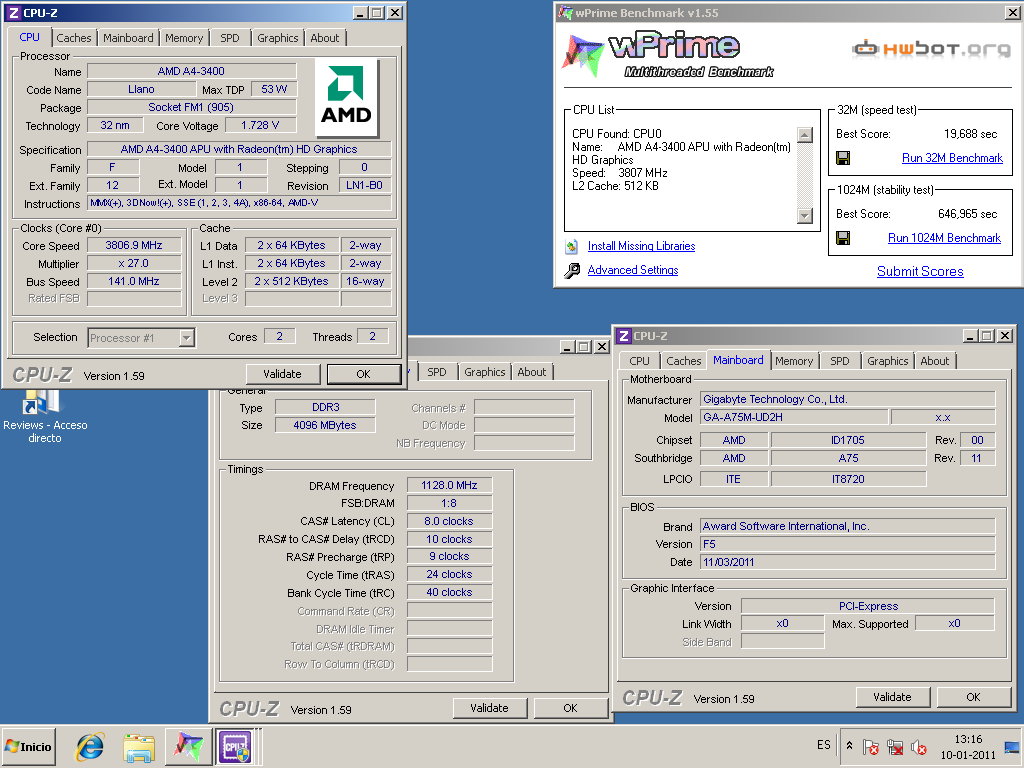Click Validate in the Mainboard CPU-Z window

(x=893, y=697)
